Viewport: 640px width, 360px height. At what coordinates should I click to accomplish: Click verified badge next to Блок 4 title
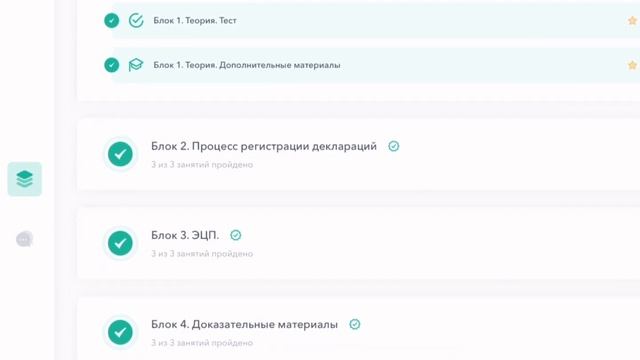pos(355,324)
